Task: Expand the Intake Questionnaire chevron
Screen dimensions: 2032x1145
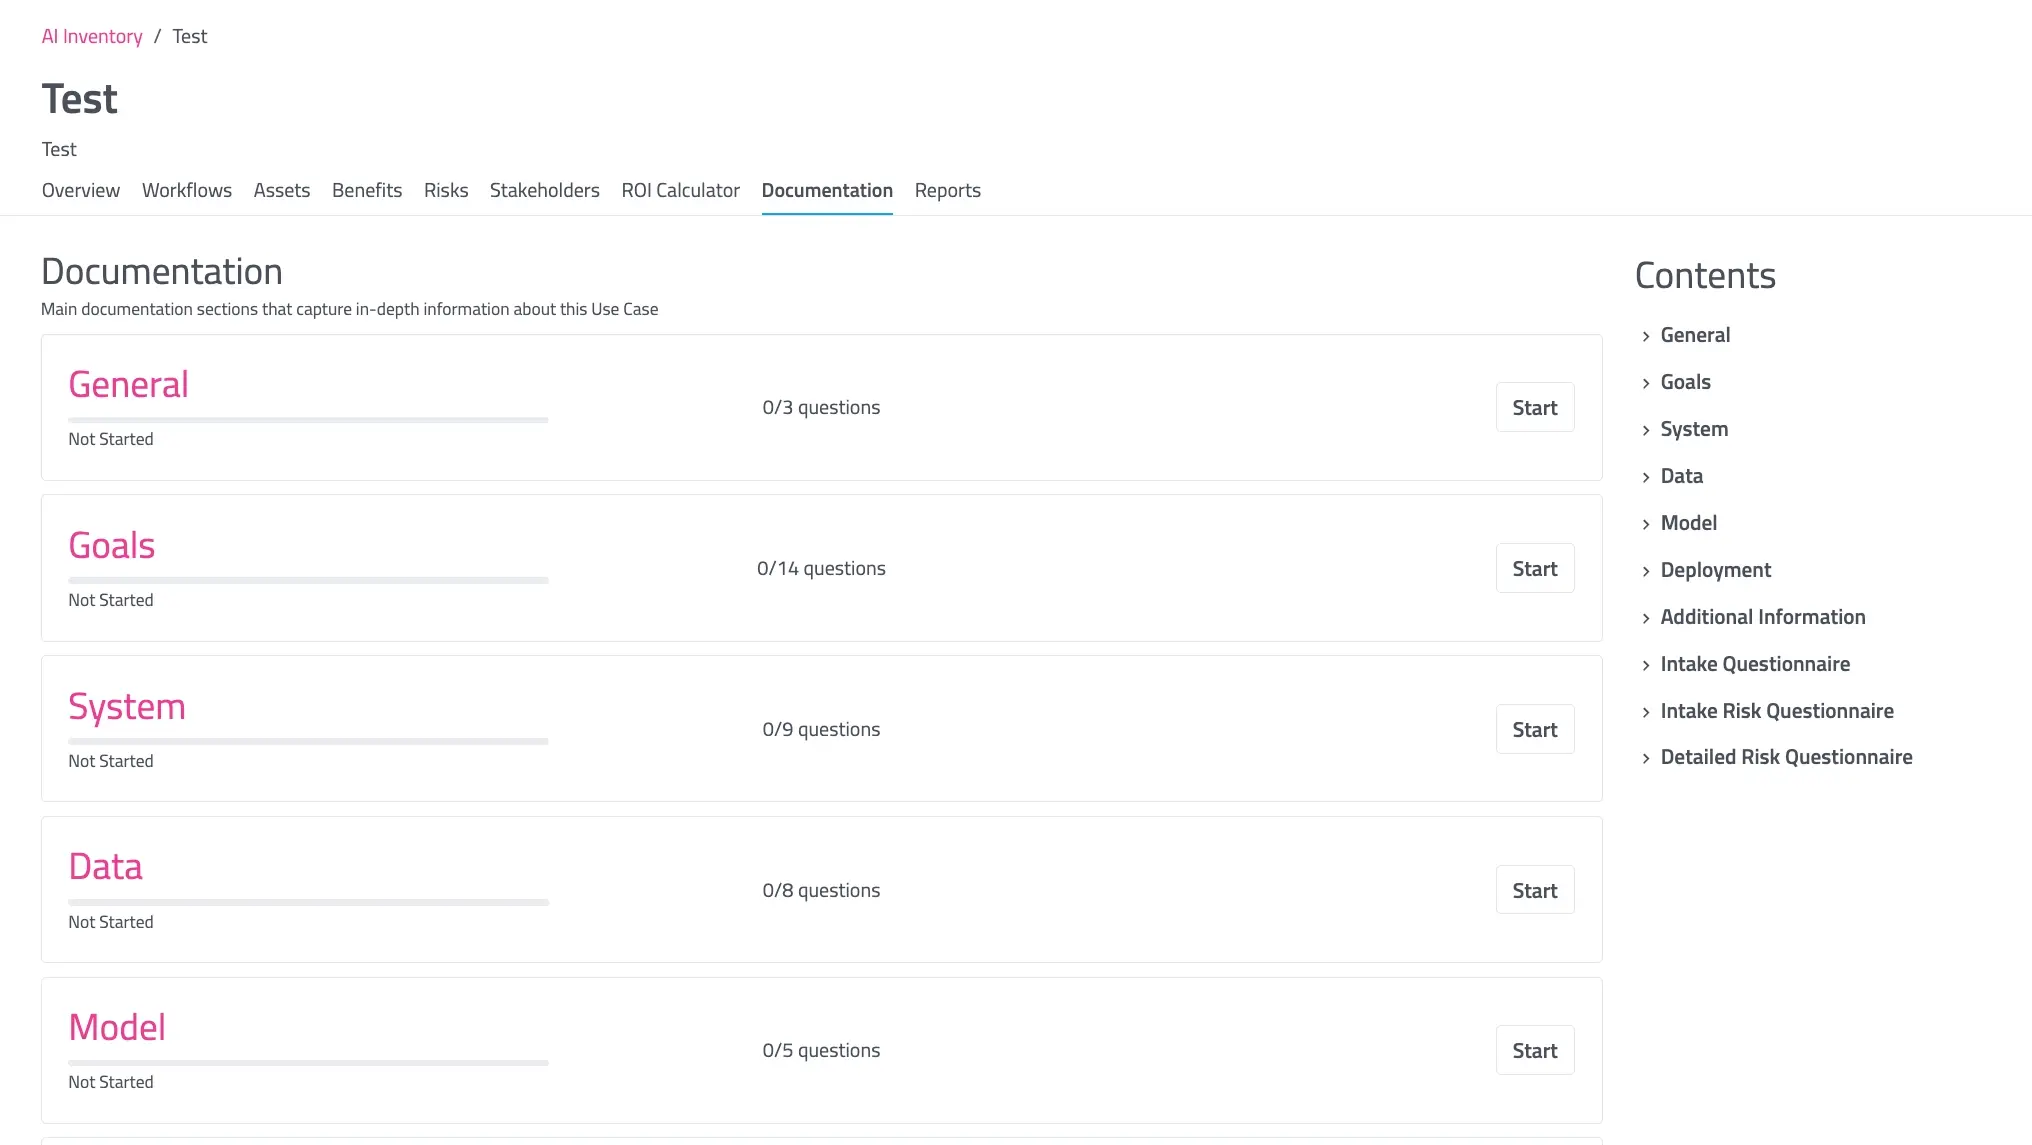Action: click(x=1646, y=665)
